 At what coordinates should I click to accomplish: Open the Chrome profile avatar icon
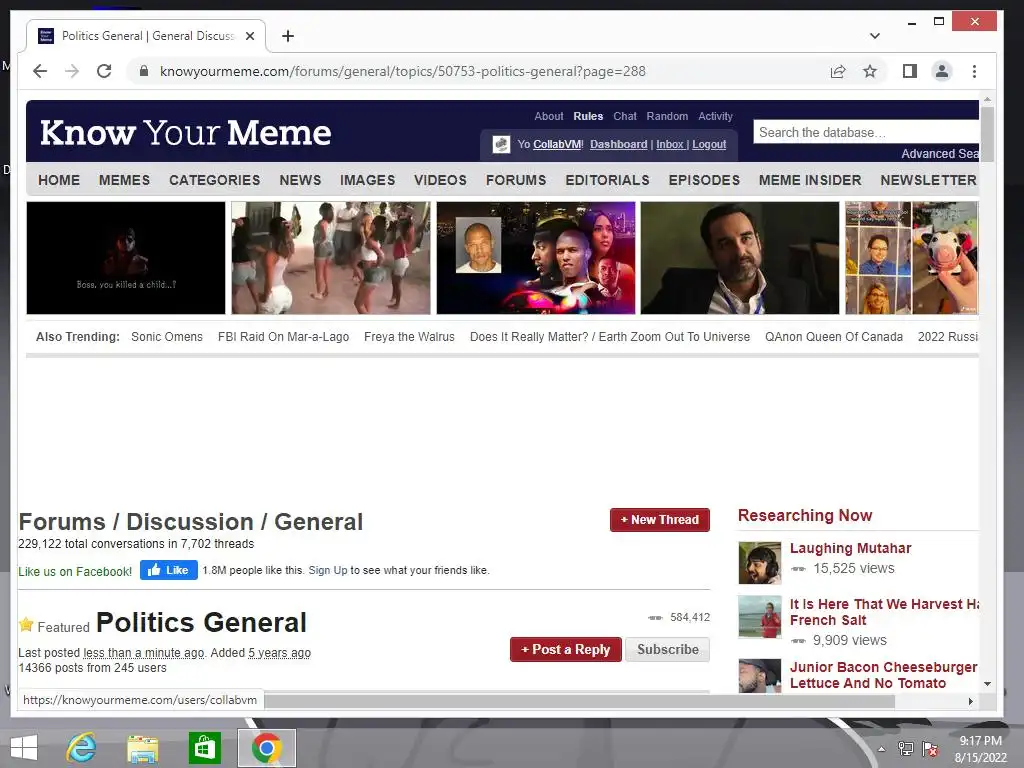point(942,71)
